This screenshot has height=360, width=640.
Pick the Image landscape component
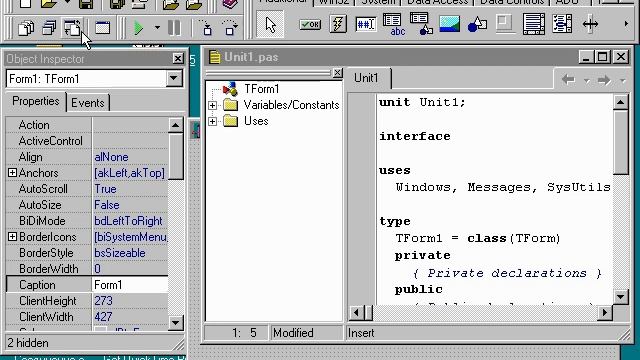click(449, 24)
